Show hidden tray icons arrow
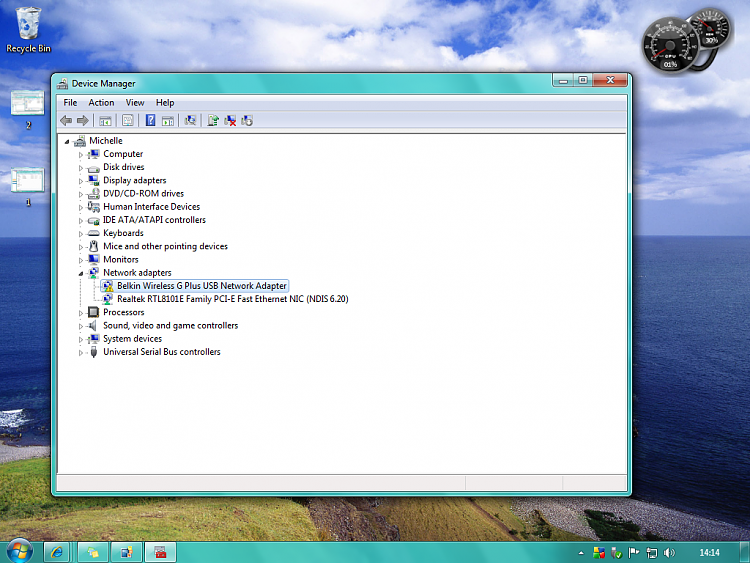The width and height of the screenshot is (750, 563). [581, 553]
